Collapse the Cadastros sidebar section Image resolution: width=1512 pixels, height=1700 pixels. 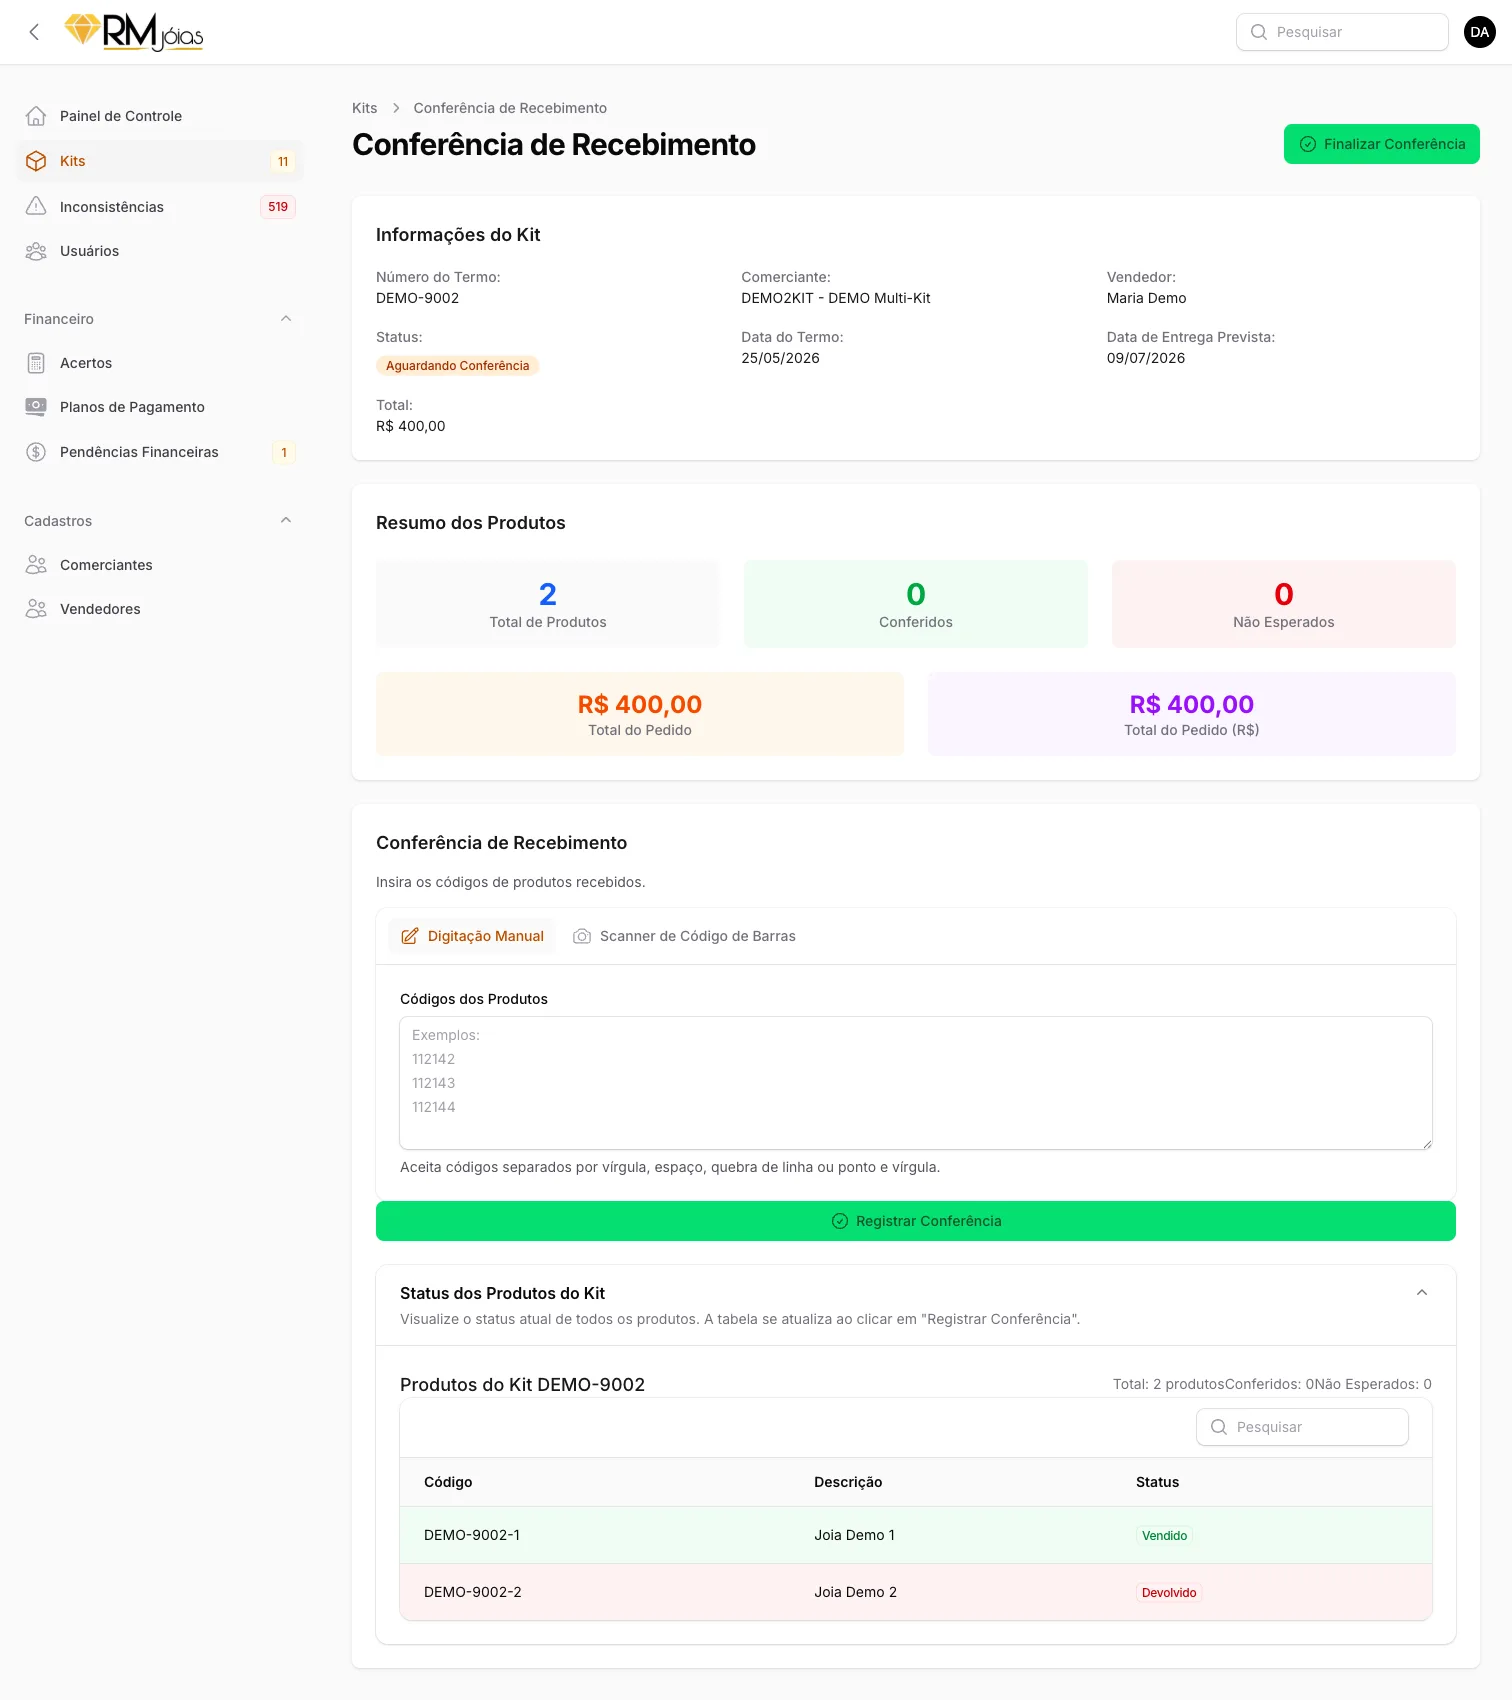point(286,521)
